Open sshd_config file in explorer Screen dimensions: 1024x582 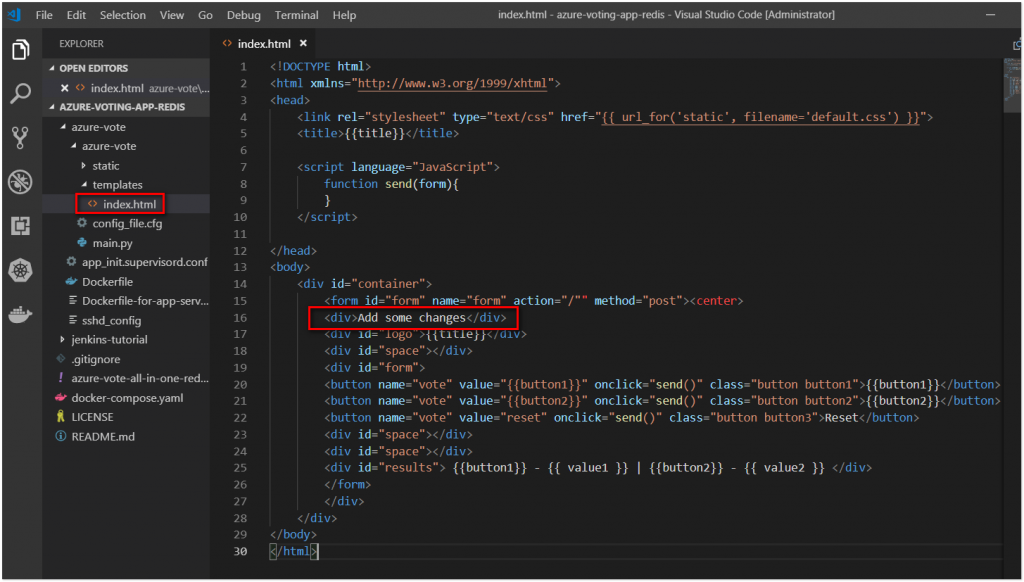(111, 320)
